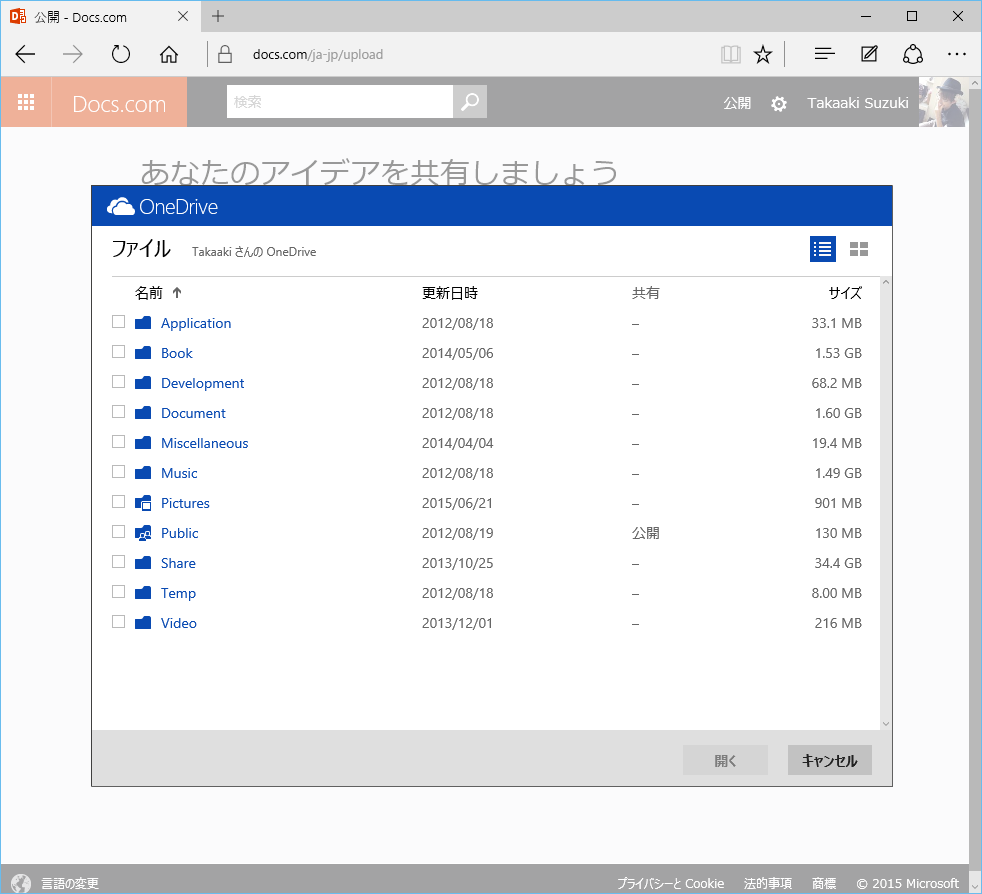Open プライバシーと Cookie footer link

coord(670,883)
